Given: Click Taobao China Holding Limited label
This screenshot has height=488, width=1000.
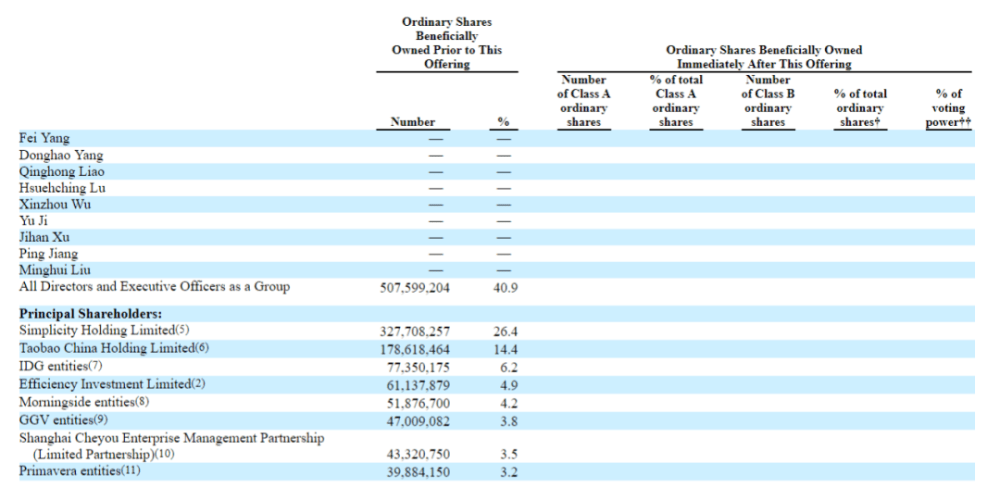Looking at the screenshot, I should click(x=114, y=348).
